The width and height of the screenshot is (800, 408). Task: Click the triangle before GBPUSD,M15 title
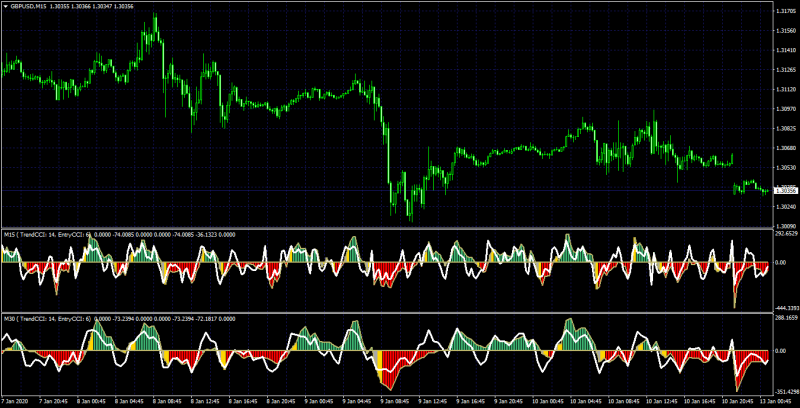click(6, 6)
